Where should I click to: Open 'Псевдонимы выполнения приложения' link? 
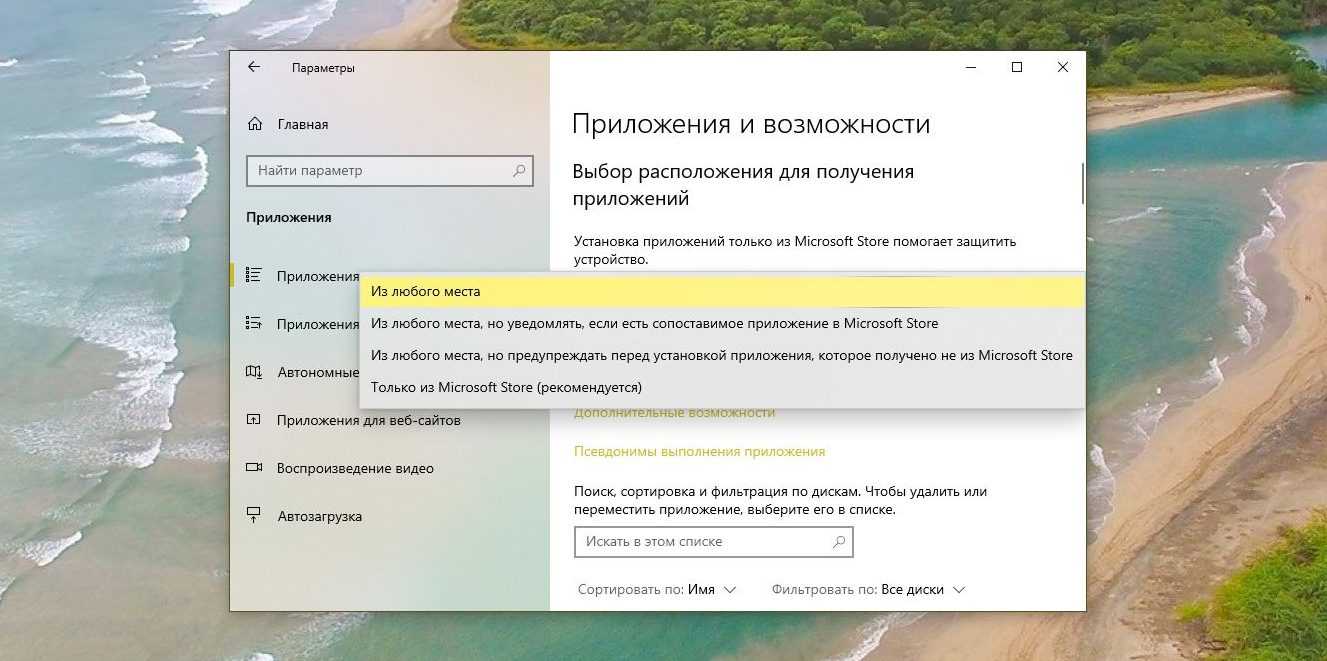[x=699, y=452]
